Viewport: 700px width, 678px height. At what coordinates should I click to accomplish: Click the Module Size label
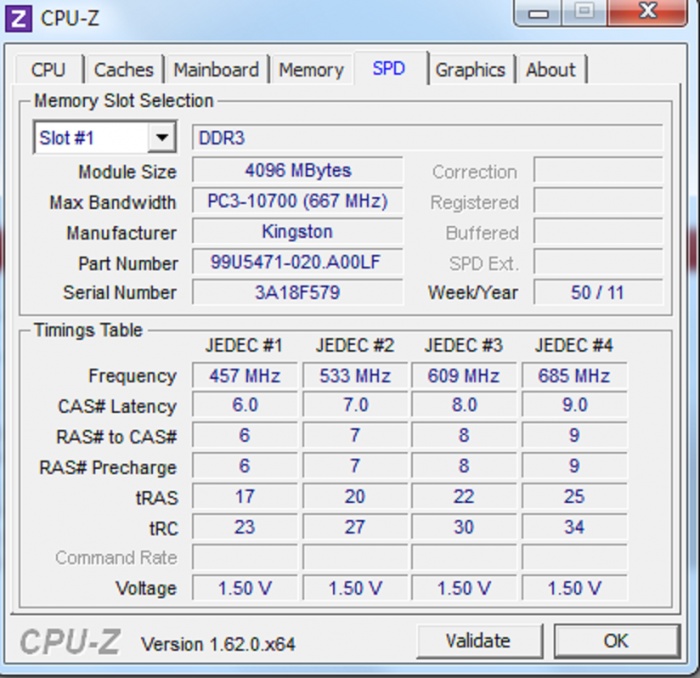(127, 172)
